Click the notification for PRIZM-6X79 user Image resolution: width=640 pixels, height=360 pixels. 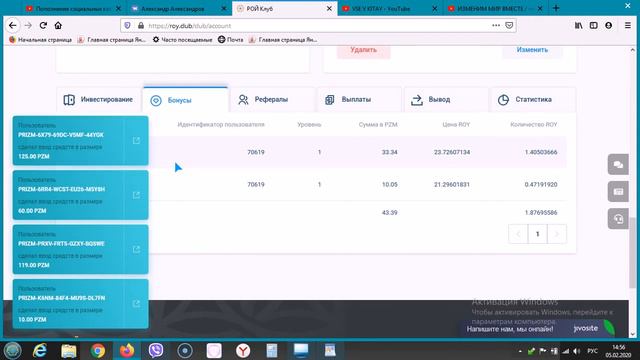point(80,140)
